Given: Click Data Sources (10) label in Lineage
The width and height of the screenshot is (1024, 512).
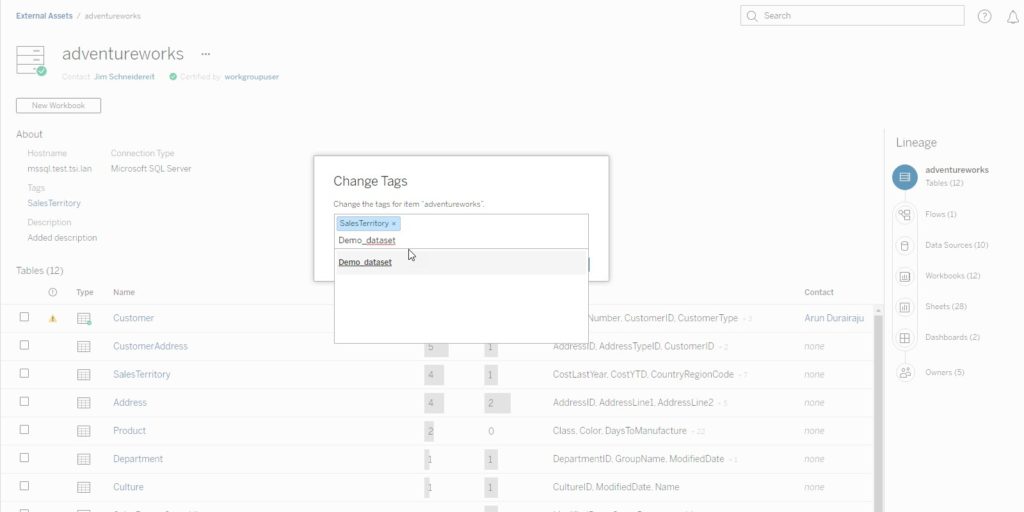Looking at the screenshot, I should (957, 245).
